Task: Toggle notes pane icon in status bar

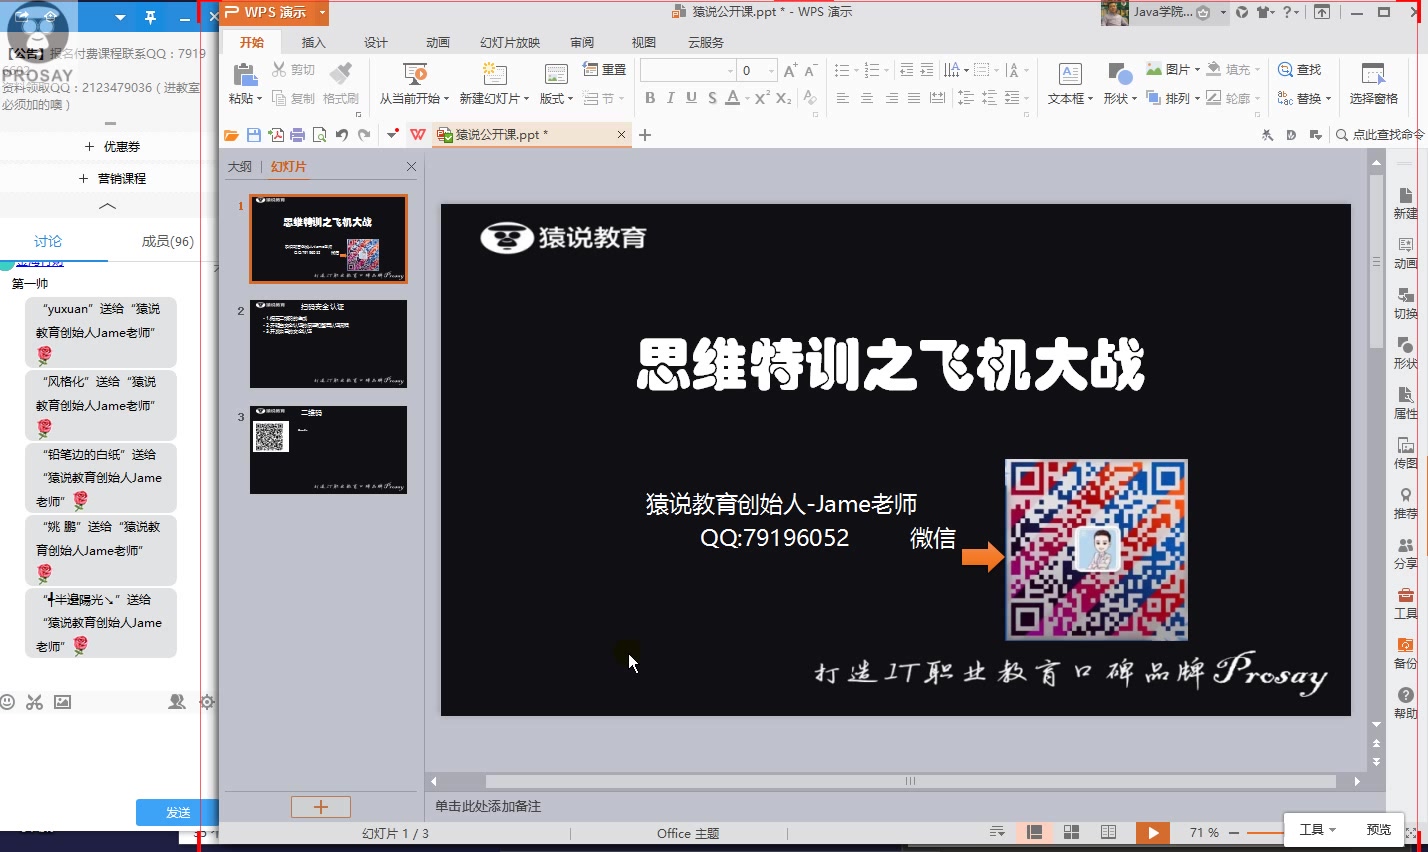Action: (997, 832)
